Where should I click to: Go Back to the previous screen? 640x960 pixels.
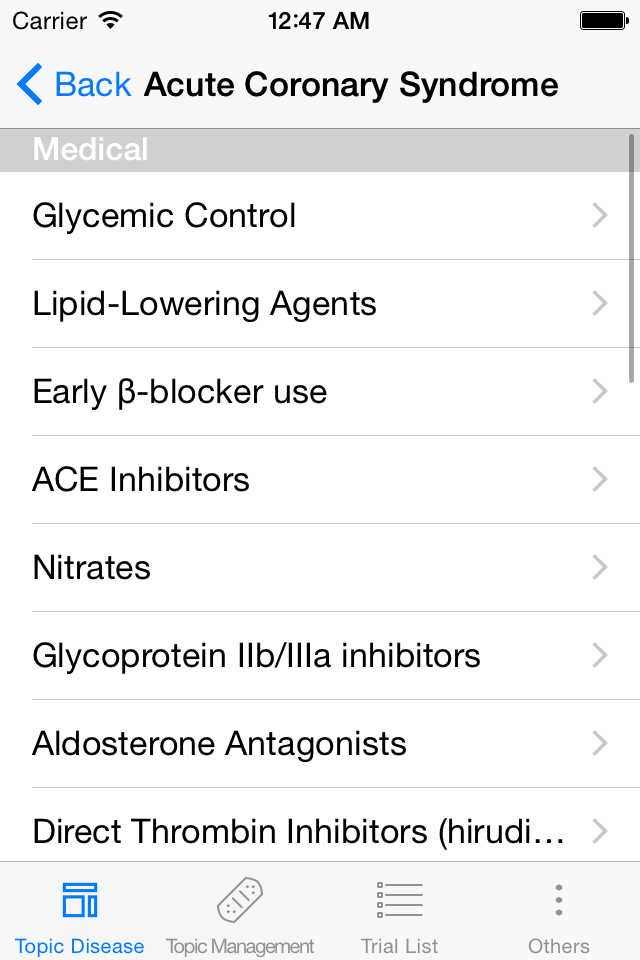click(74, 84)
